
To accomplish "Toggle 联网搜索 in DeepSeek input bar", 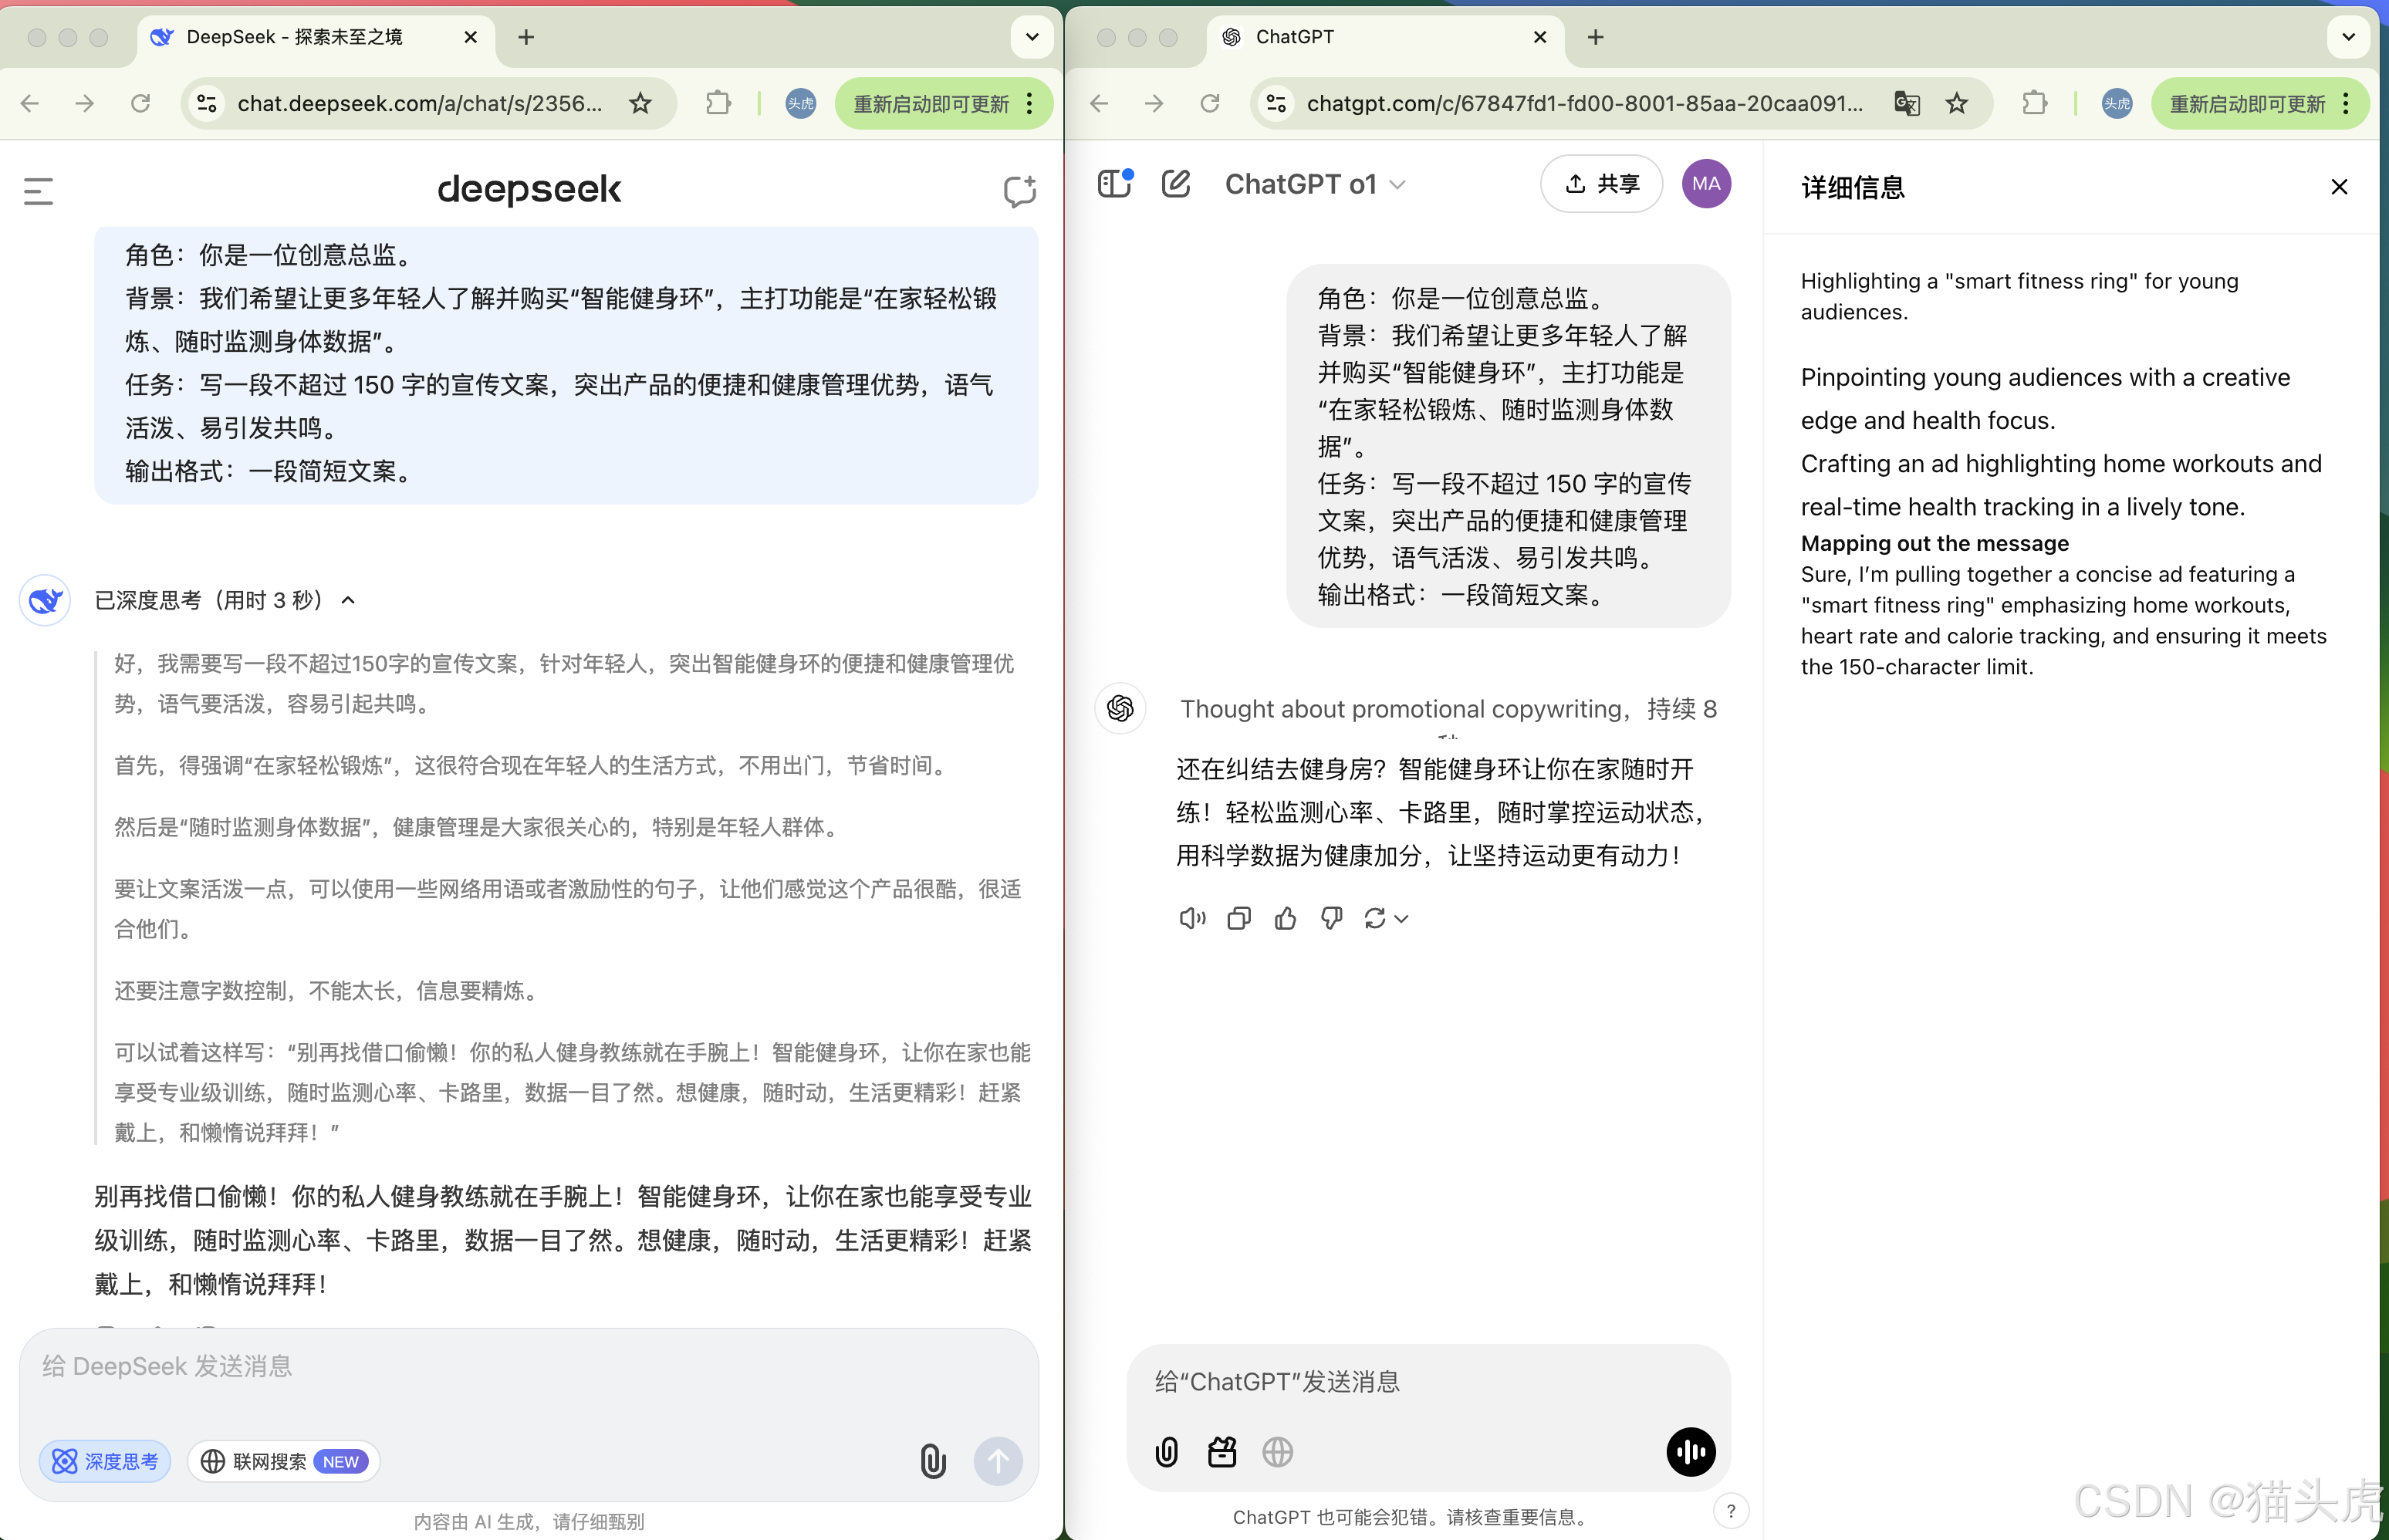I will (283, 1461).
